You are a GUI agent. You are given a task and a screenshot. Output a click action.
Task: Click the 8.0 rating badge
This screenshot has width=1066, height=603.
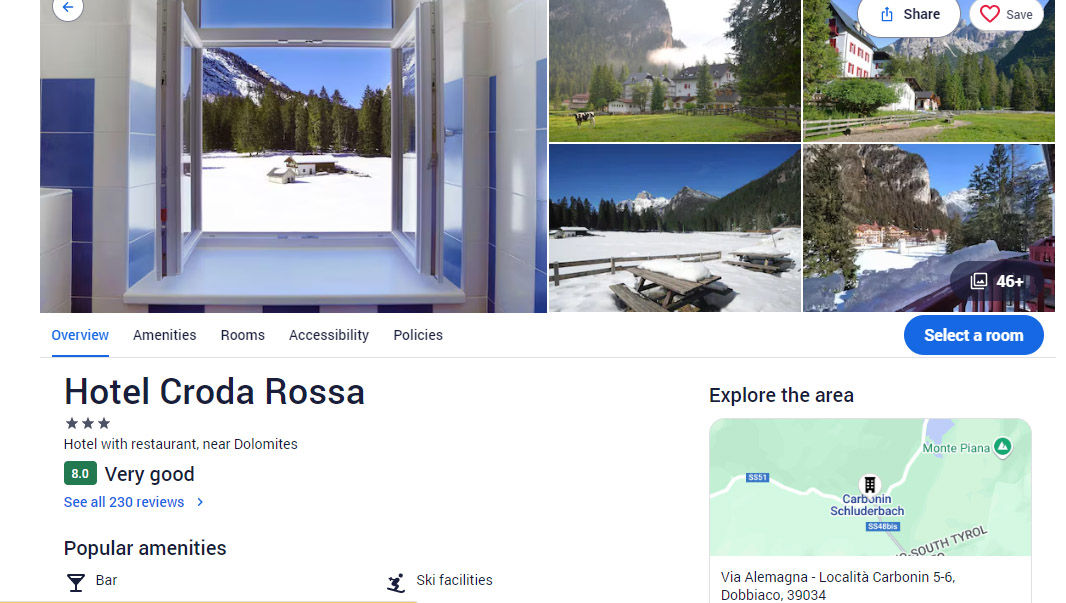pyautogui.click(x=80, y=473)
